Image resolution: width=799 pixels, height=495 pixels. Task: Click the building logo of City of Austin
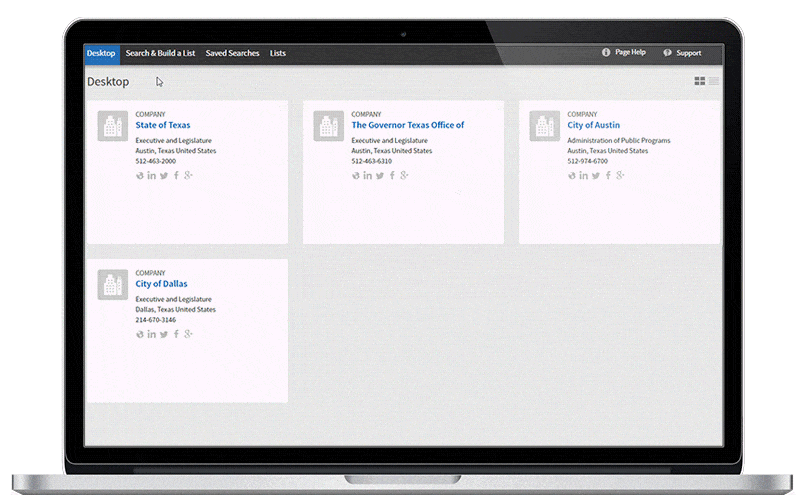point(545,127)
